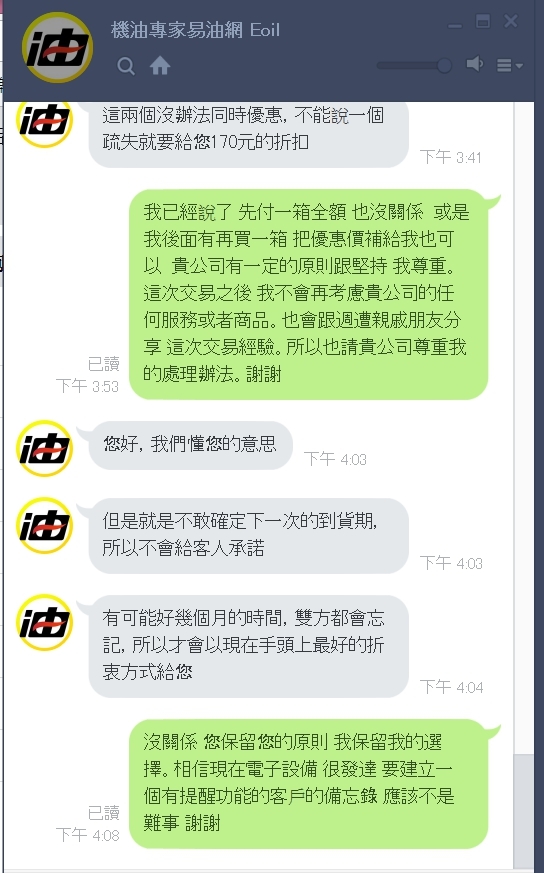
Task: Open chat search magnifier icon
Action: click(x=126, y=66)
